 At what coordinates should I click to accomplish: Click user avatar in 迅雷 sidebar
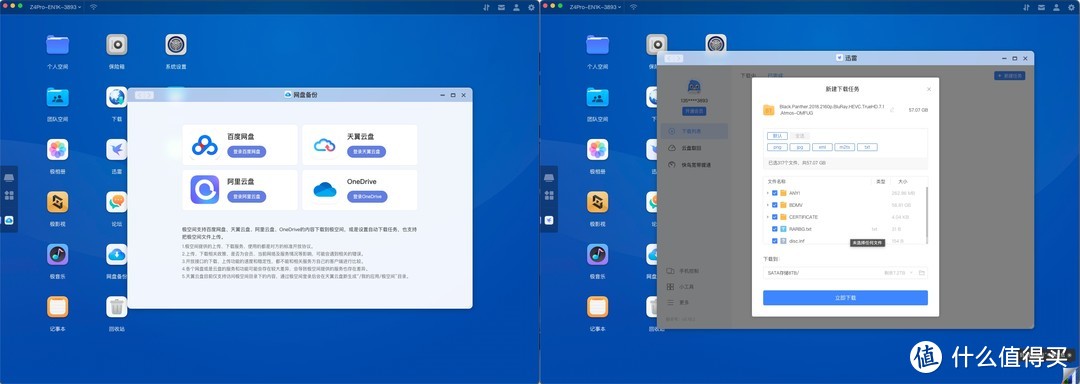pyautogui.click(x=694, y=87)
